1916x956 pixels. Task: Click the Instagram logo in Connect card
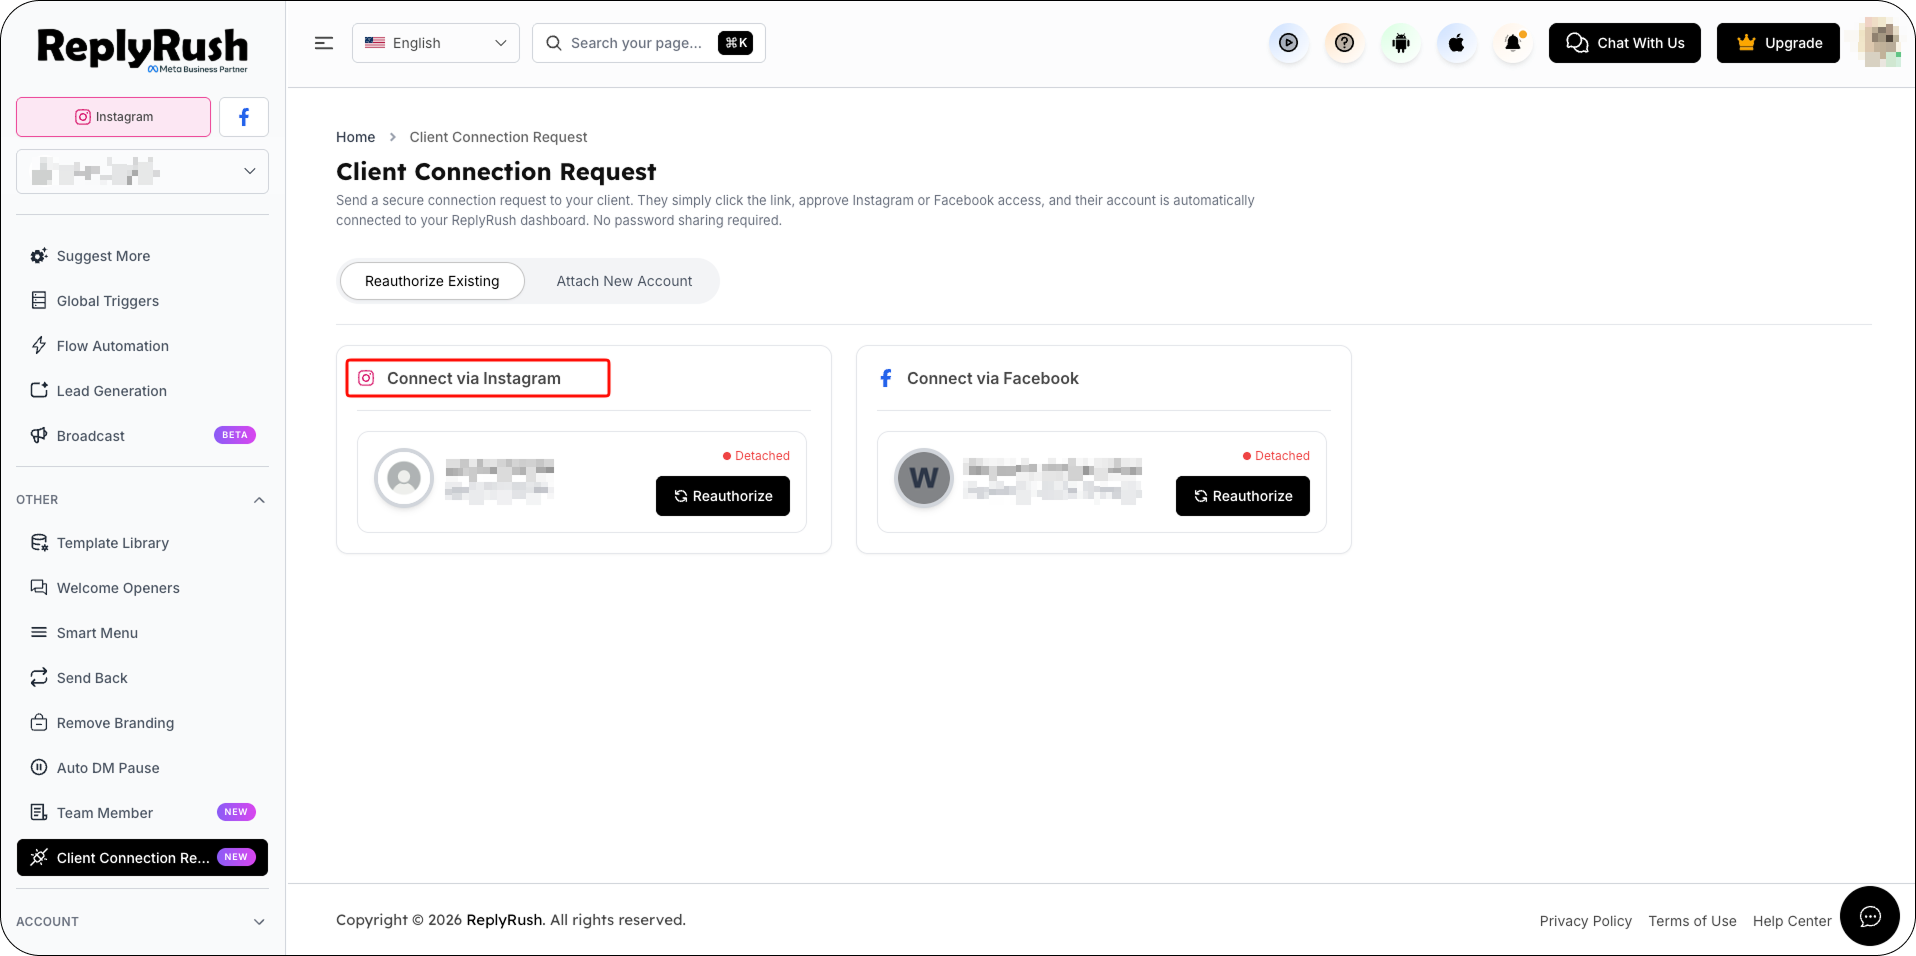(x=366, y=378)
